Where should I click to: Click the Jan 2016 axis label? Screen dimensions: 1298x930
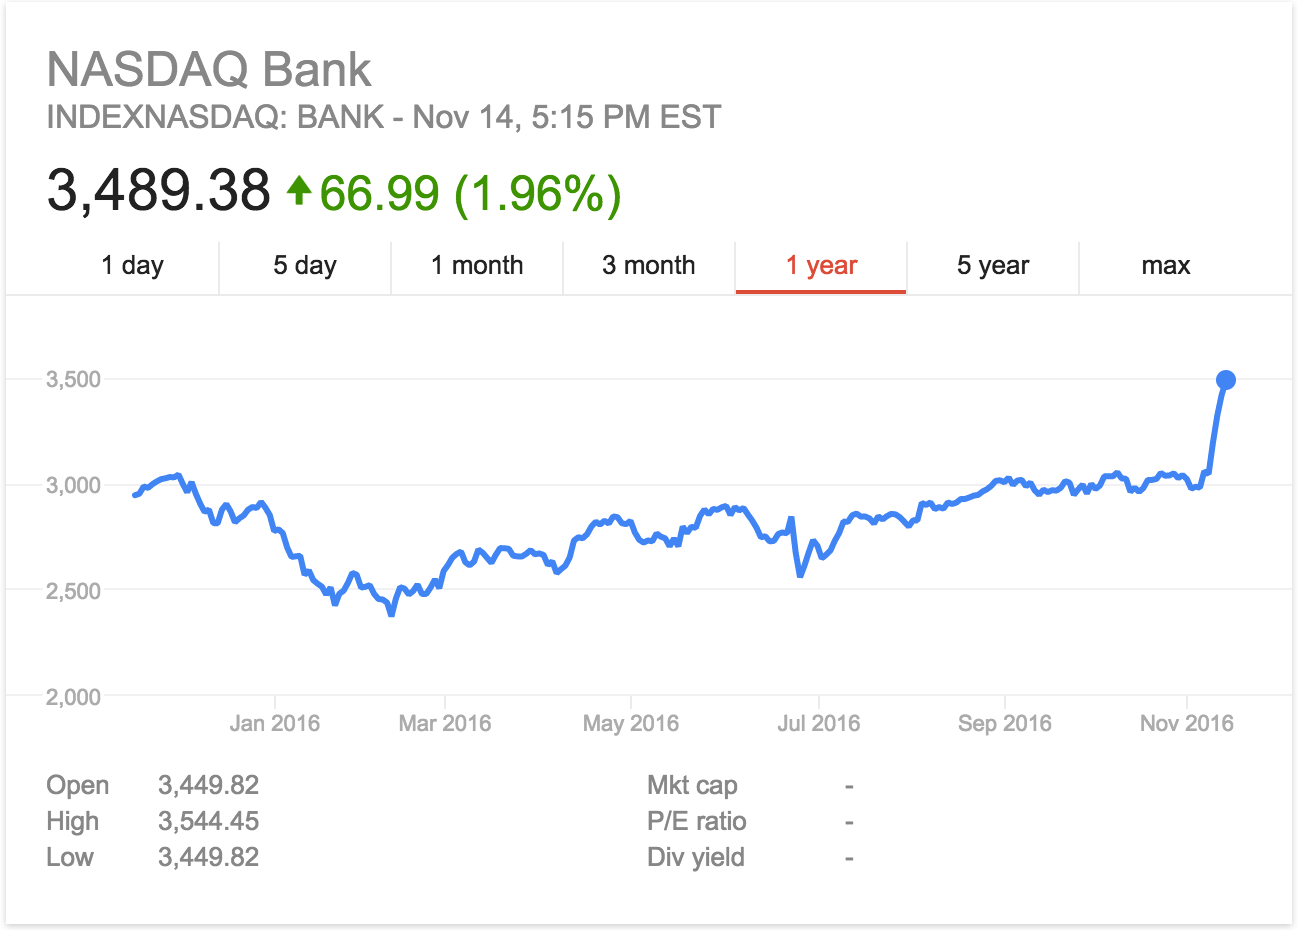275,723
